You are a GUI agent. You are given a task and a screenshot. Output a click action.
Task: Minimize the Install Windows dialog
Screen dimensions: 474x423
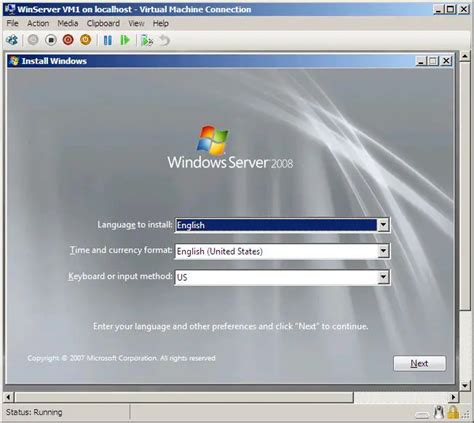[421, 61]
